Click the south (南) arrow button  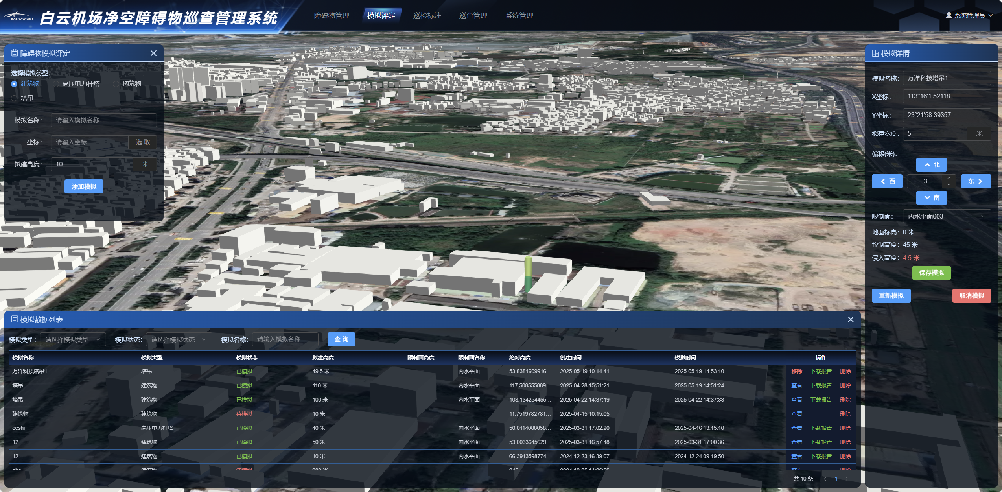coord(931,198)
